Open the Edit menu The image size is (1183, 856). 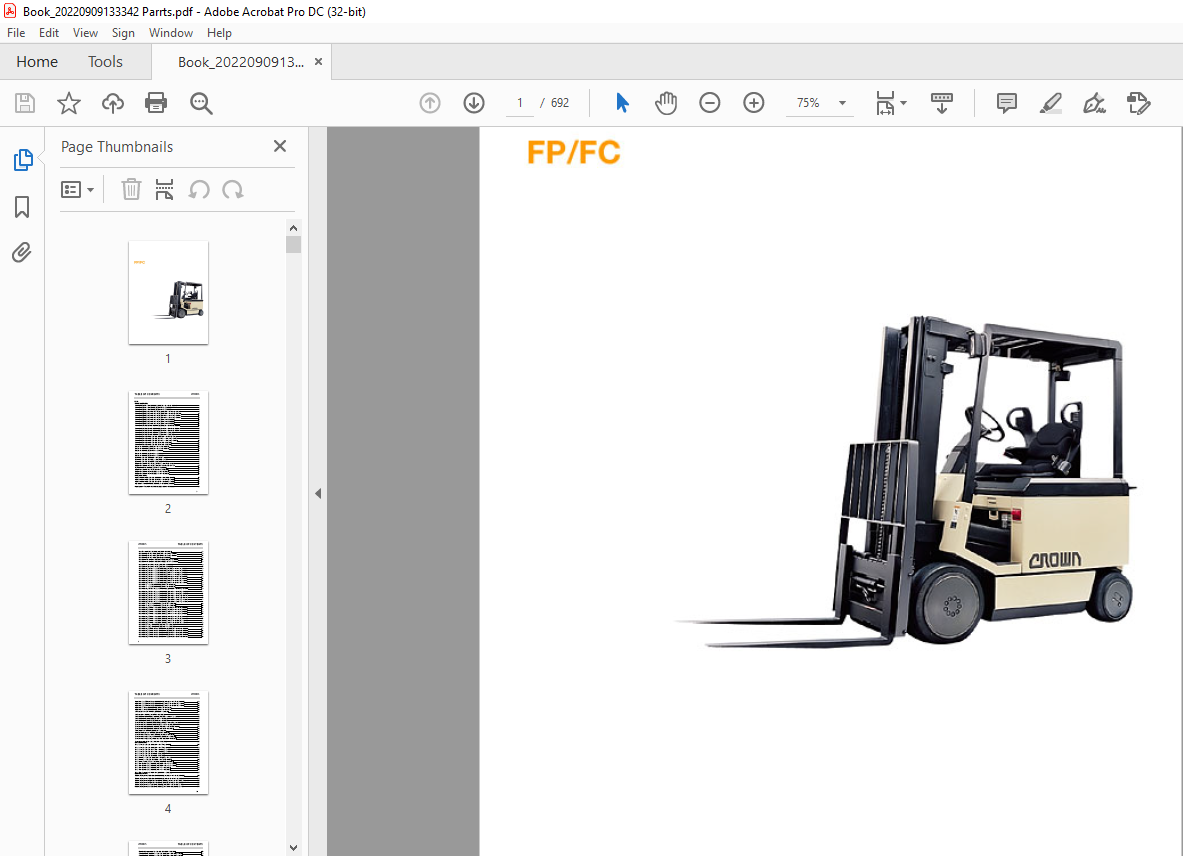49,32
